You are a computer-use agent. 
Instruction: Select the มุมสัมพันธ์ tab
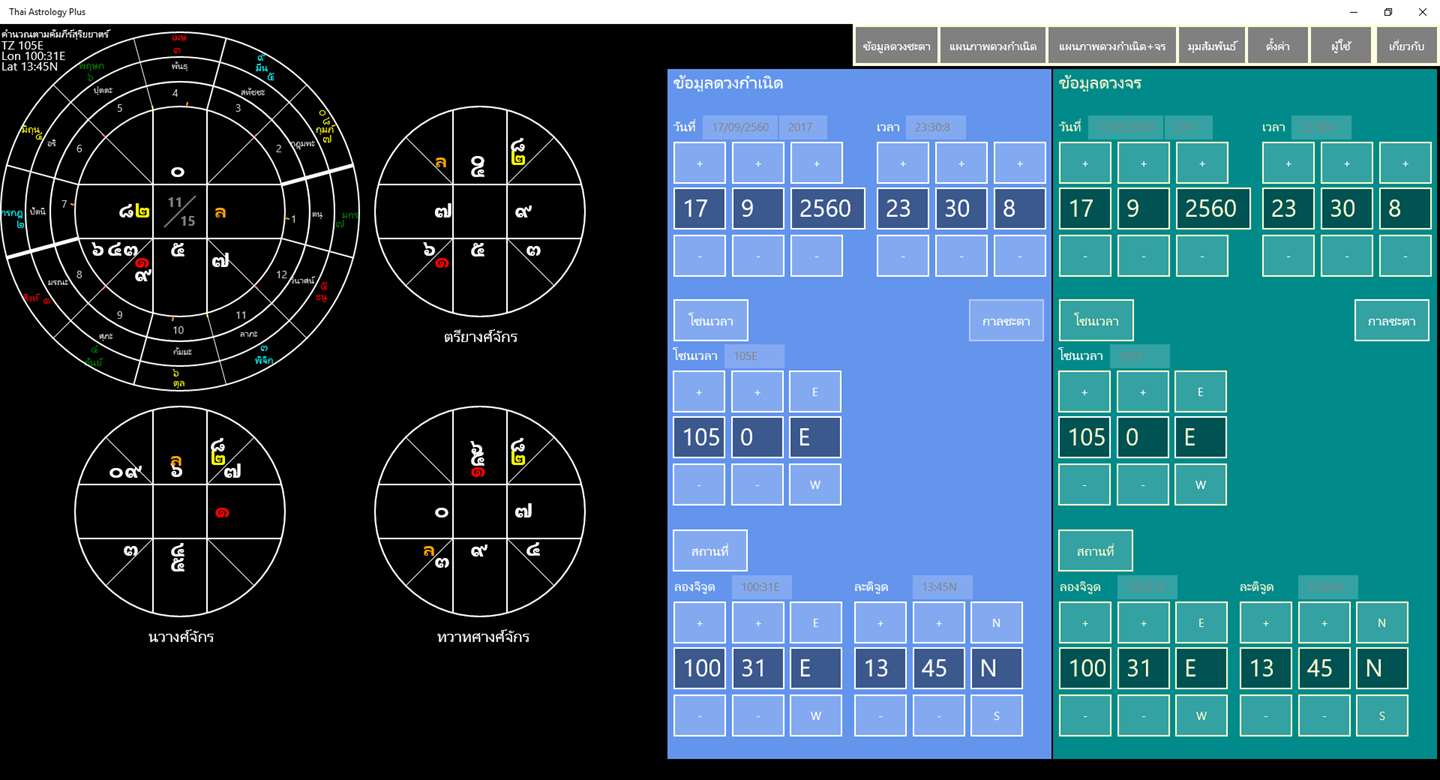(1212, 46)
